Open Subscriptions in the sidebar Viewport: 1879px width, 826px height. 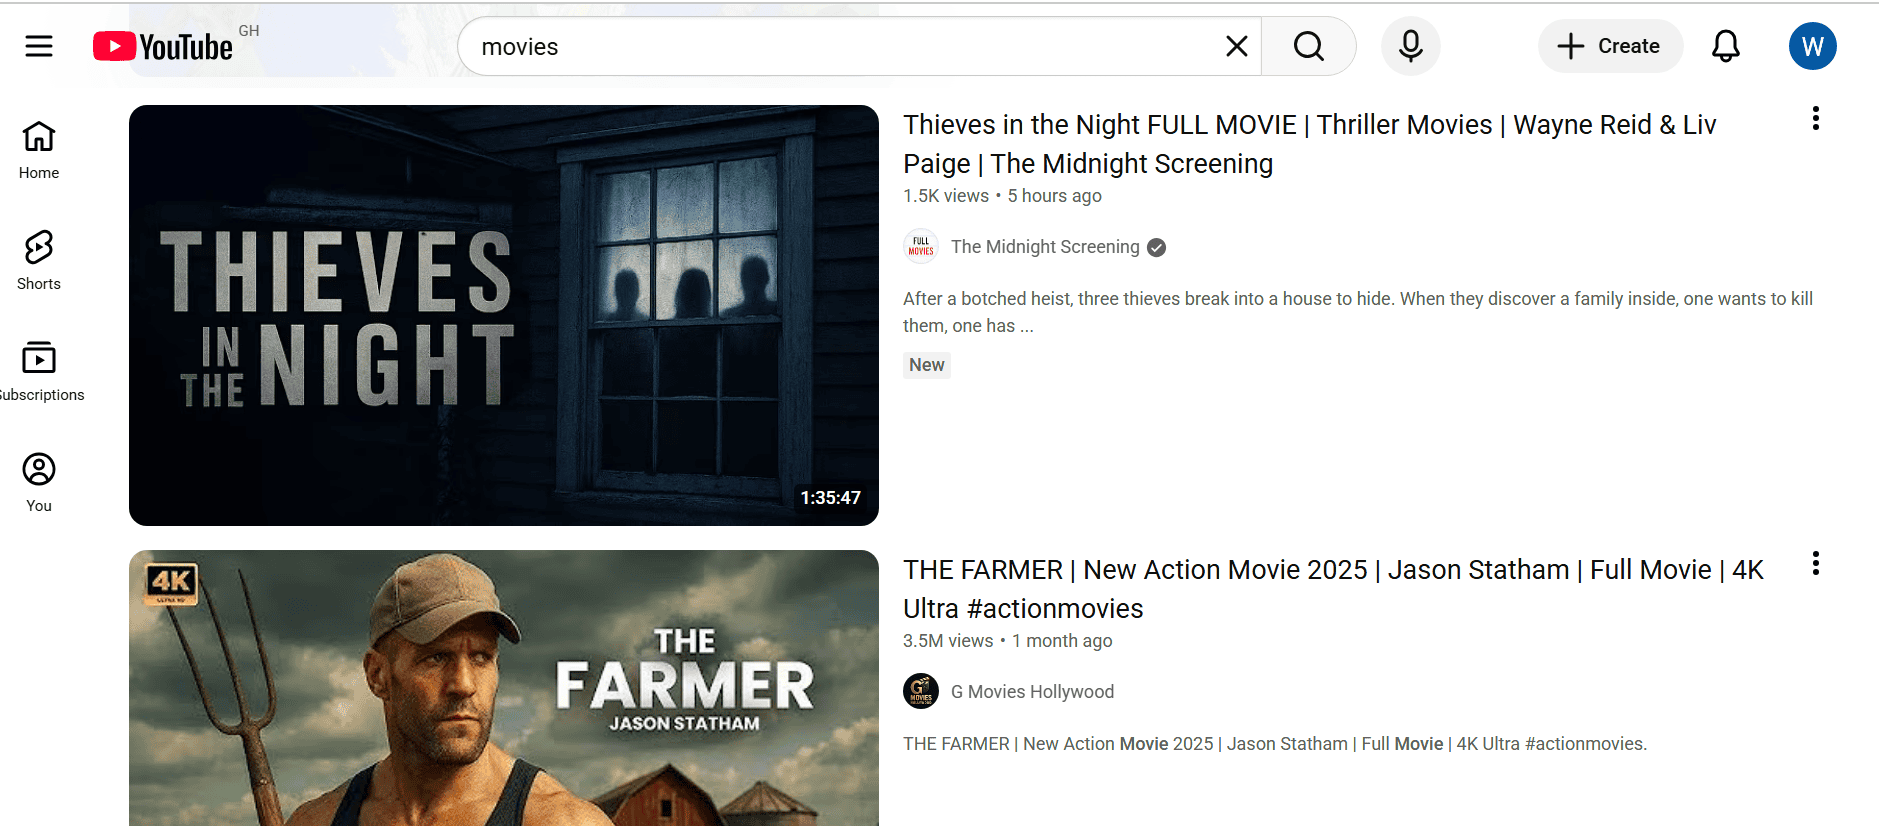[39, 371]
